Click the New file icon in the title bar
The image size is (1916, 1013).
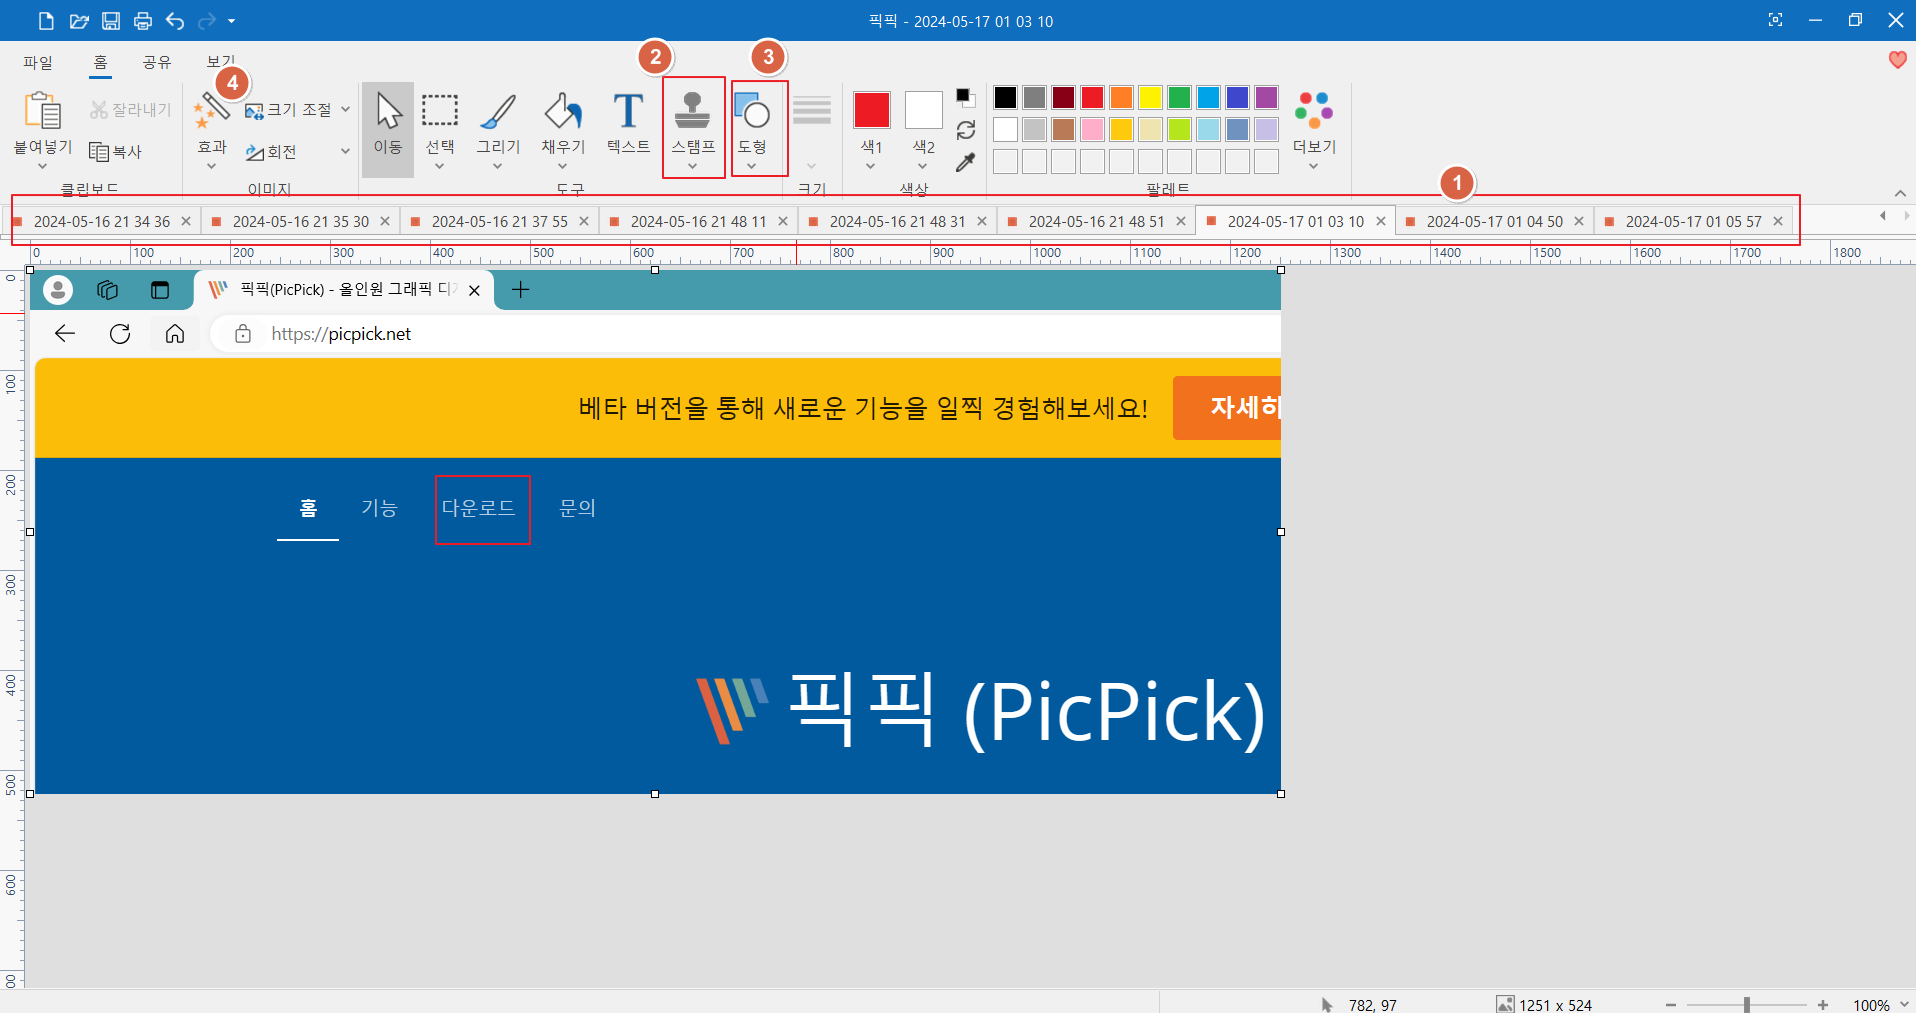(46, 20)
